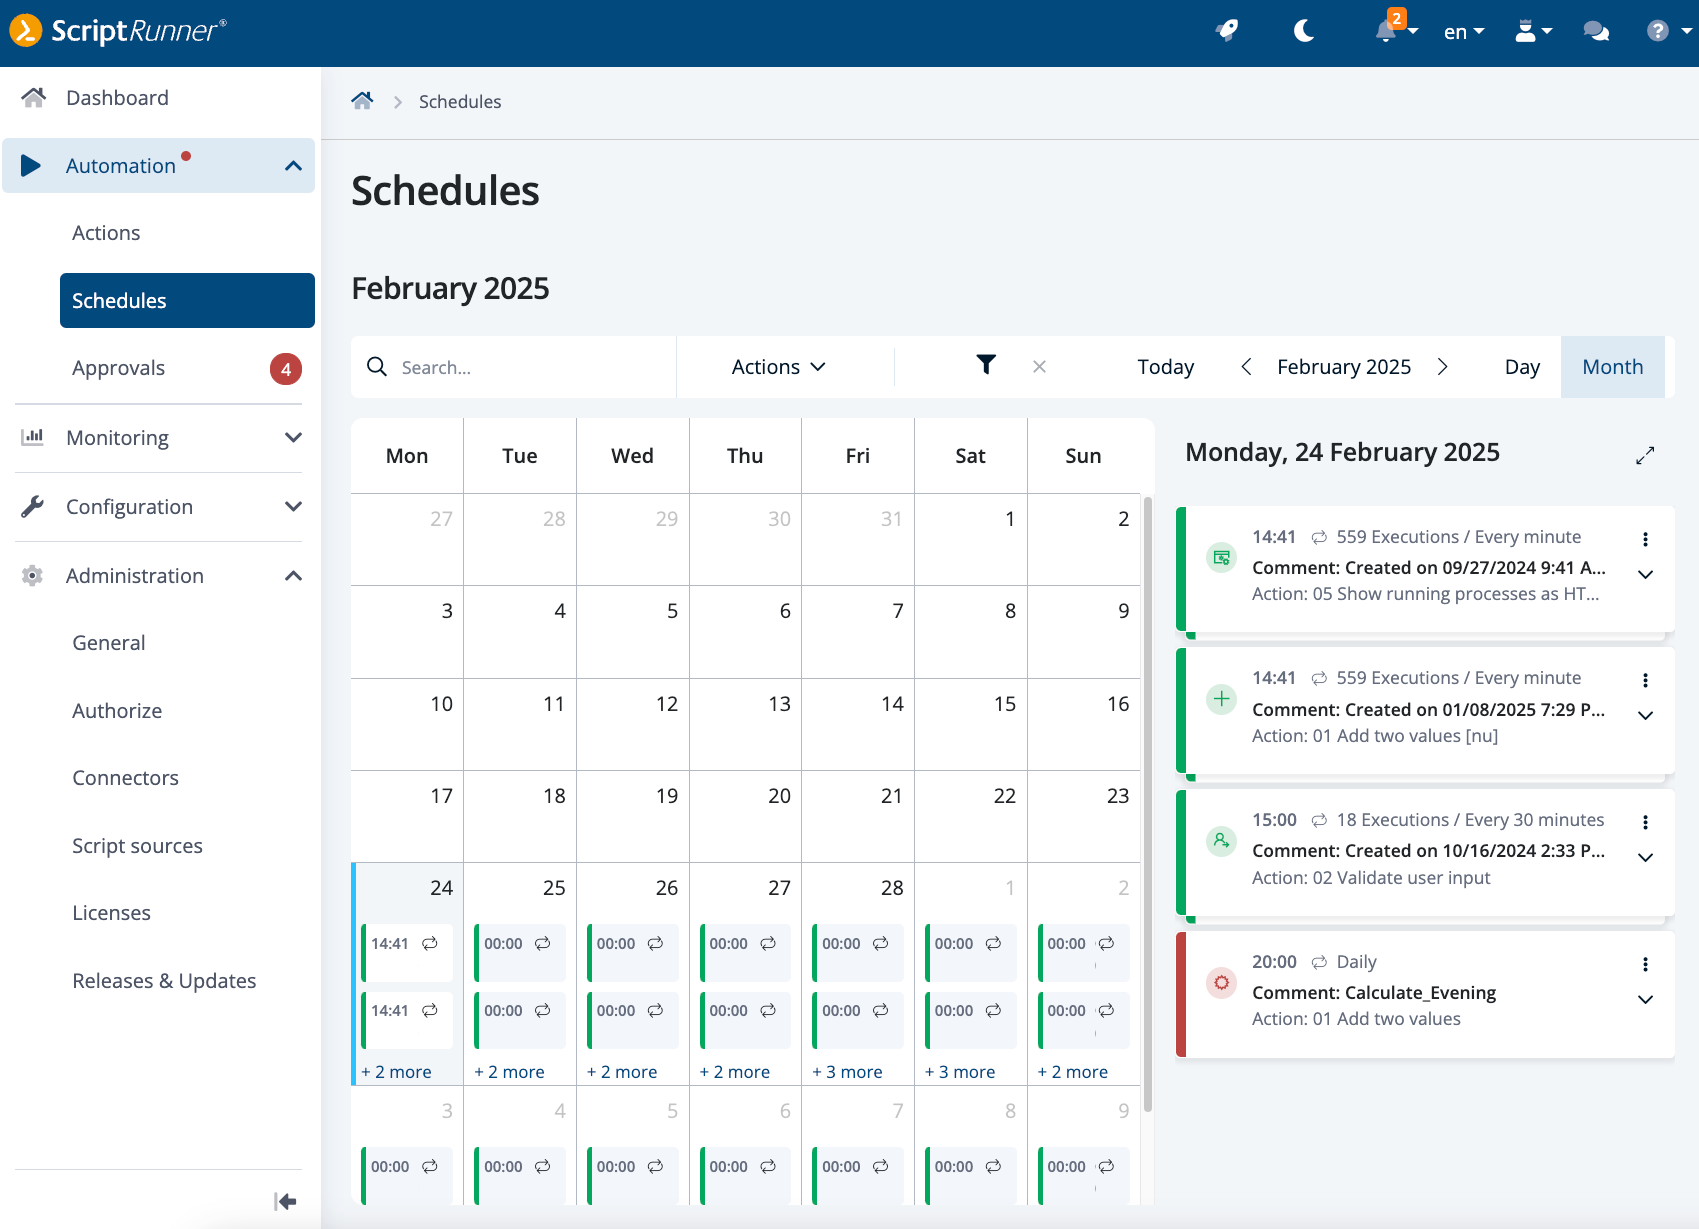
Task: Open the chat feedback icon
Action: tap(1596, 32)
